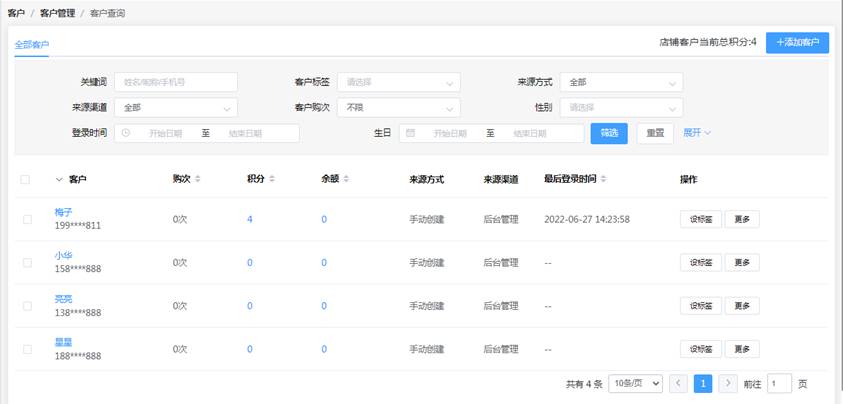The height and width of the screenshot is (404, 843).
Task: Toggle select-all checkbox in table header
Action: tap(25, 180)
